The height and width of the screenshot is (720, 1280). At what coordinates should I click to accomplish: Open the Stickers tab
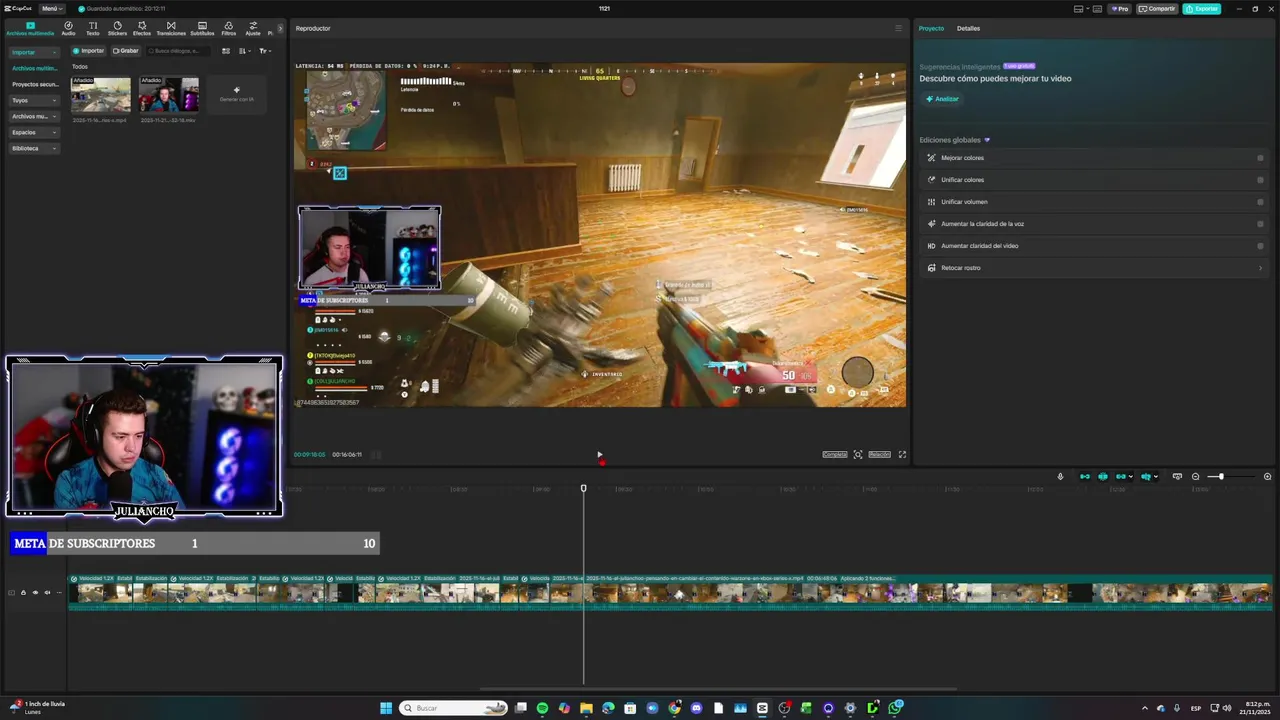(117, 28)
